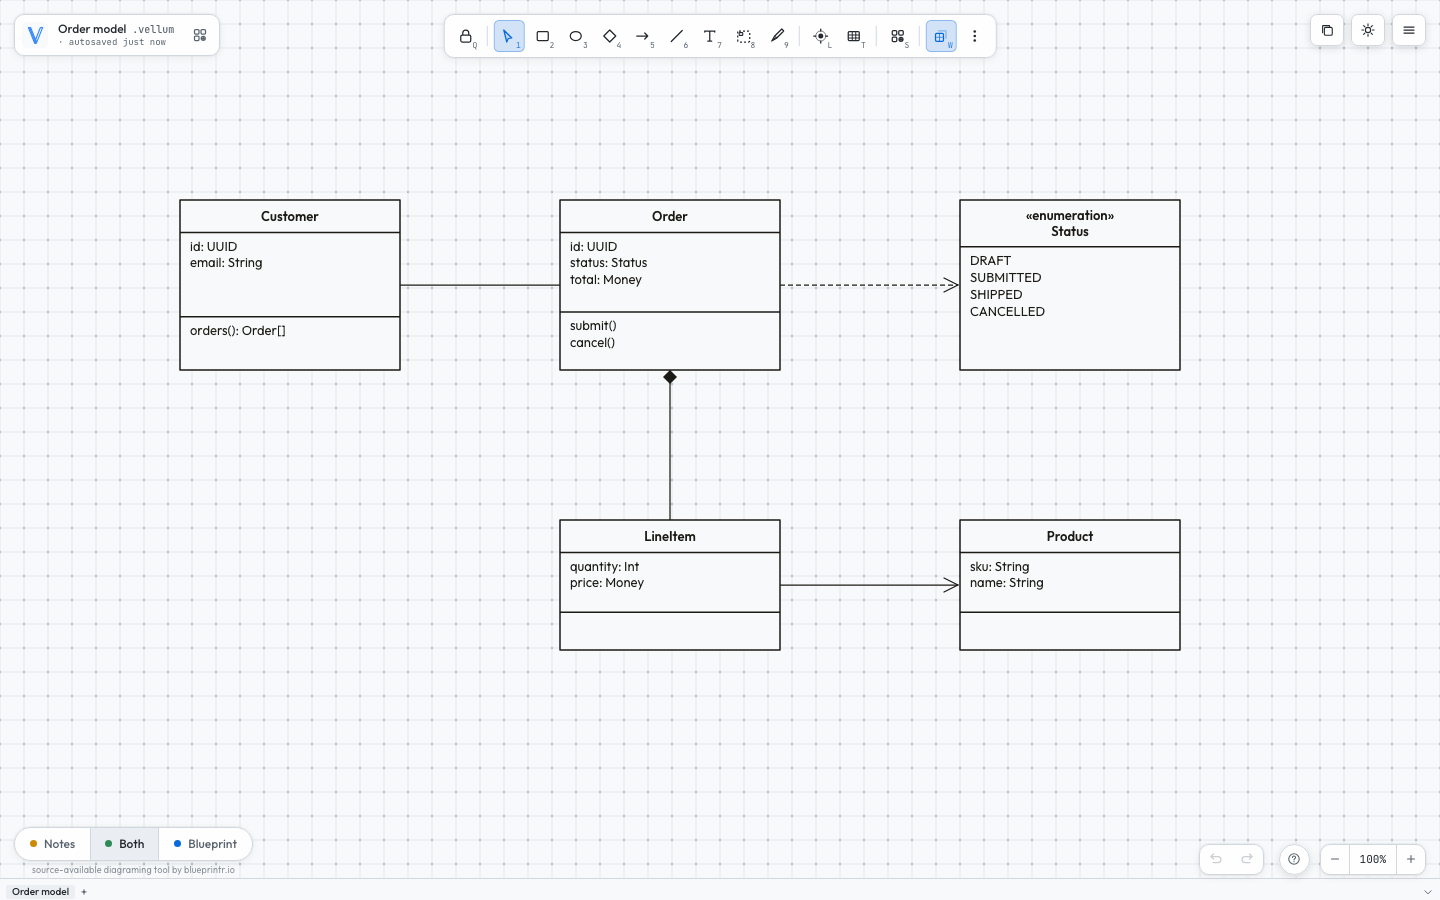Select the Order class header
This screenshot has width=1440, height=900.
tap(670, 216)
